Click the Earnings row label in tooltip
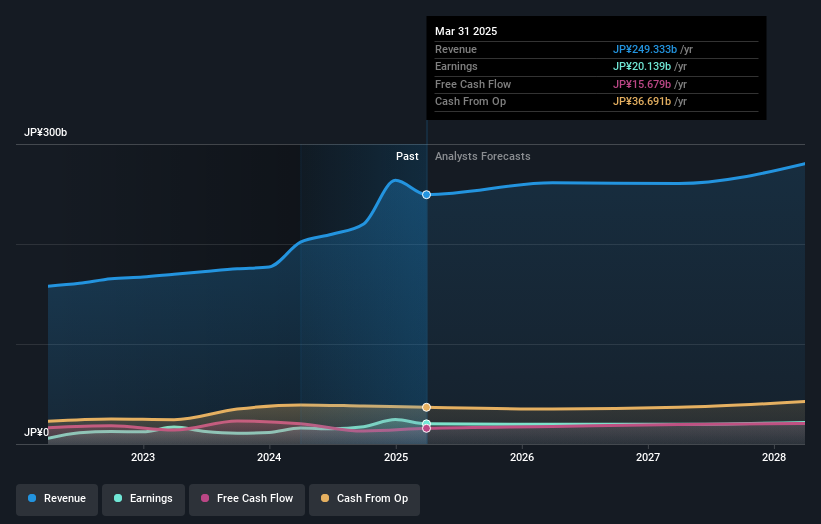This screenshot has height=524, width=821. (456, 66)
